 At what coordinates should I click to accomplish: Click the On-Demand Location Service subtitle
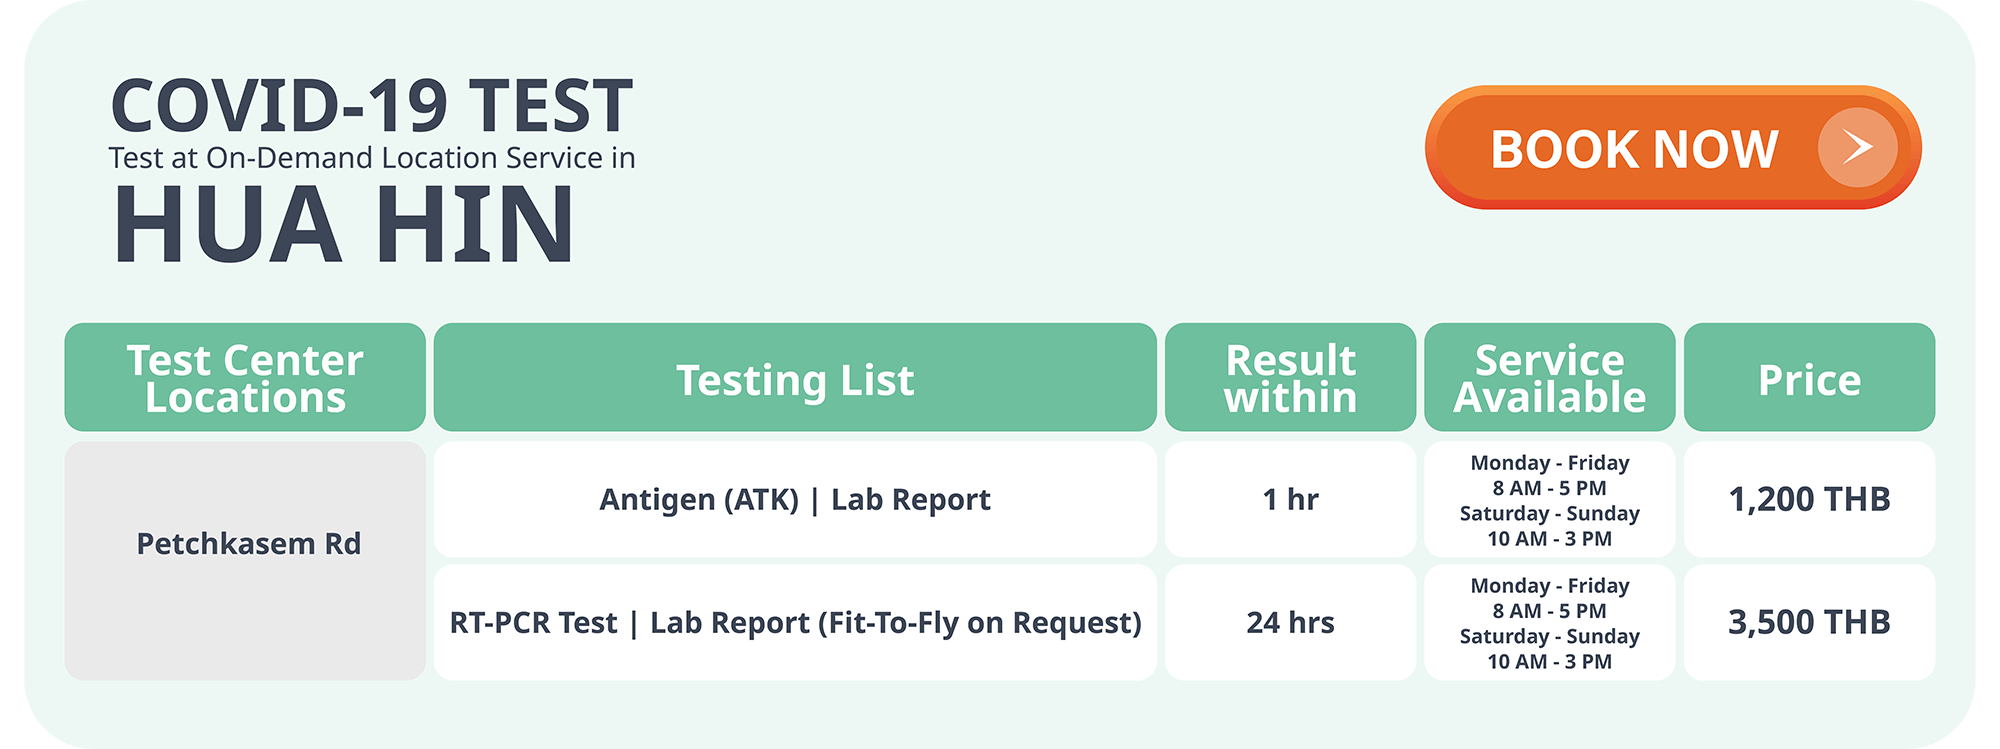tap(372, 158)
